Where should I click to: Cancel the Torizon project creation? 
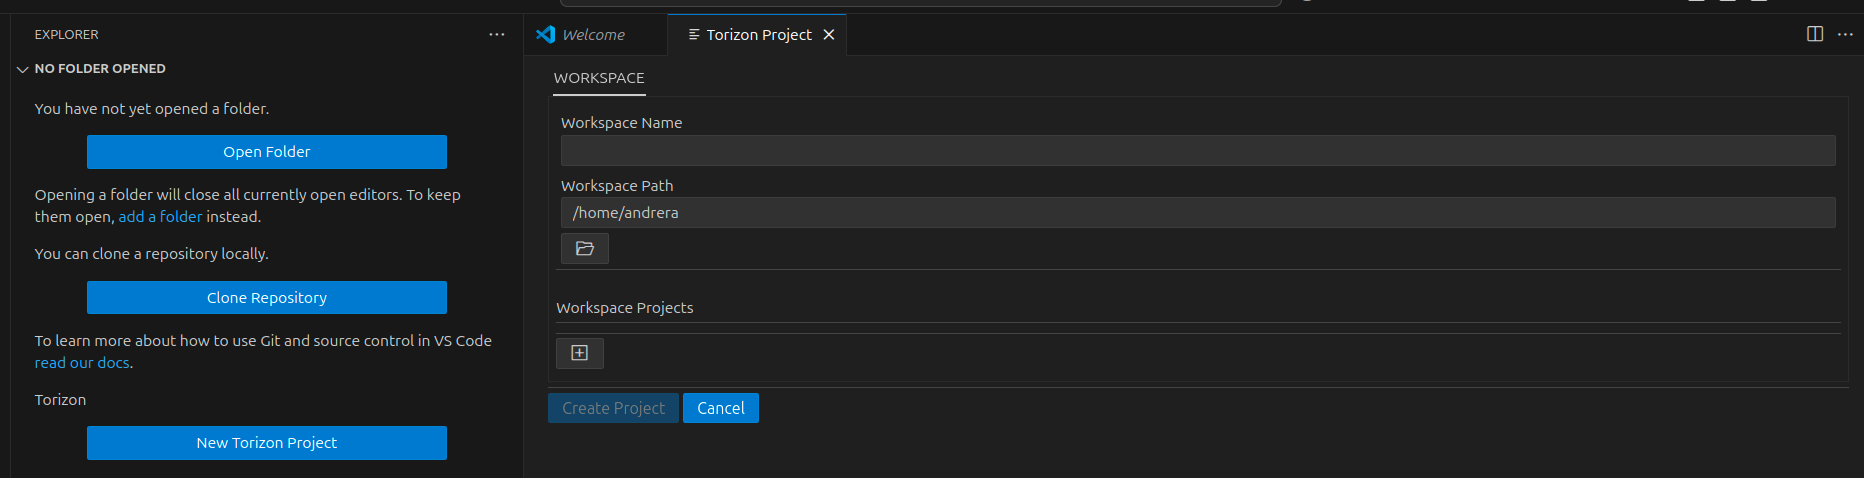pos(721,408)
